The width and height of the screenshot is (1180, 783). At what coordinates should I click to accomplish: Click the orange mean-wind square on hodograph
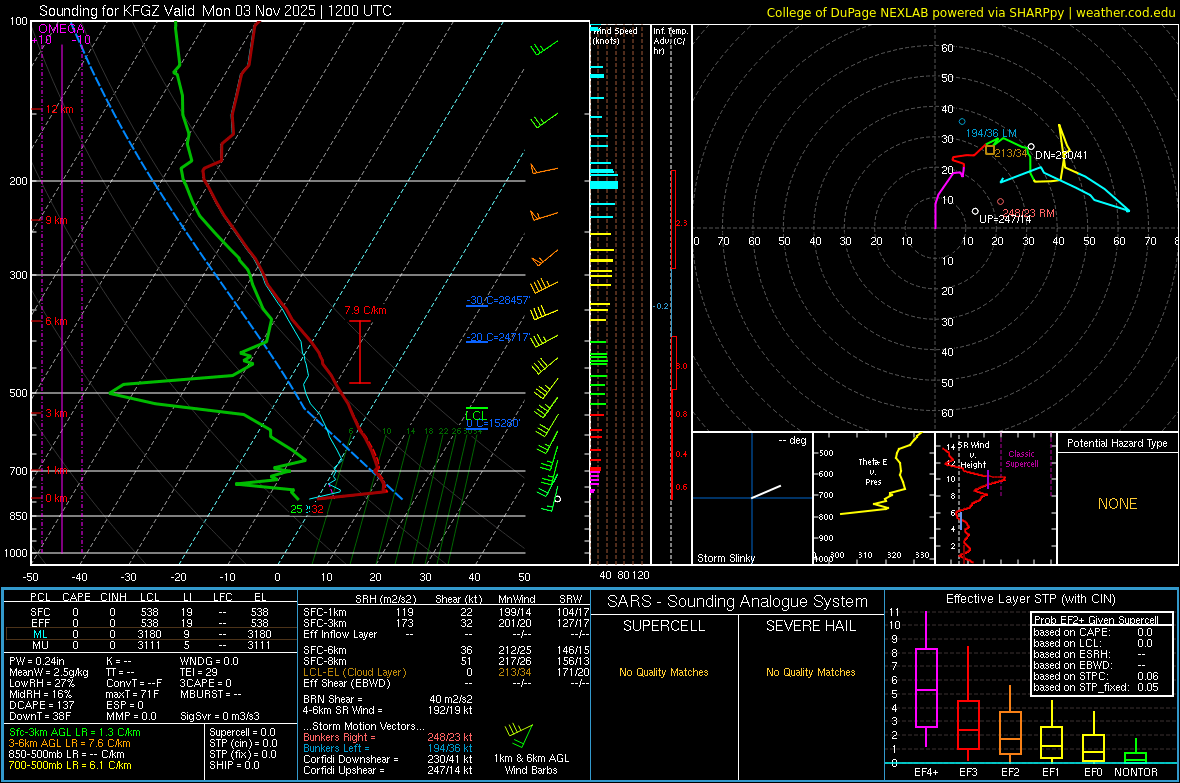click(x=990, y=151)
